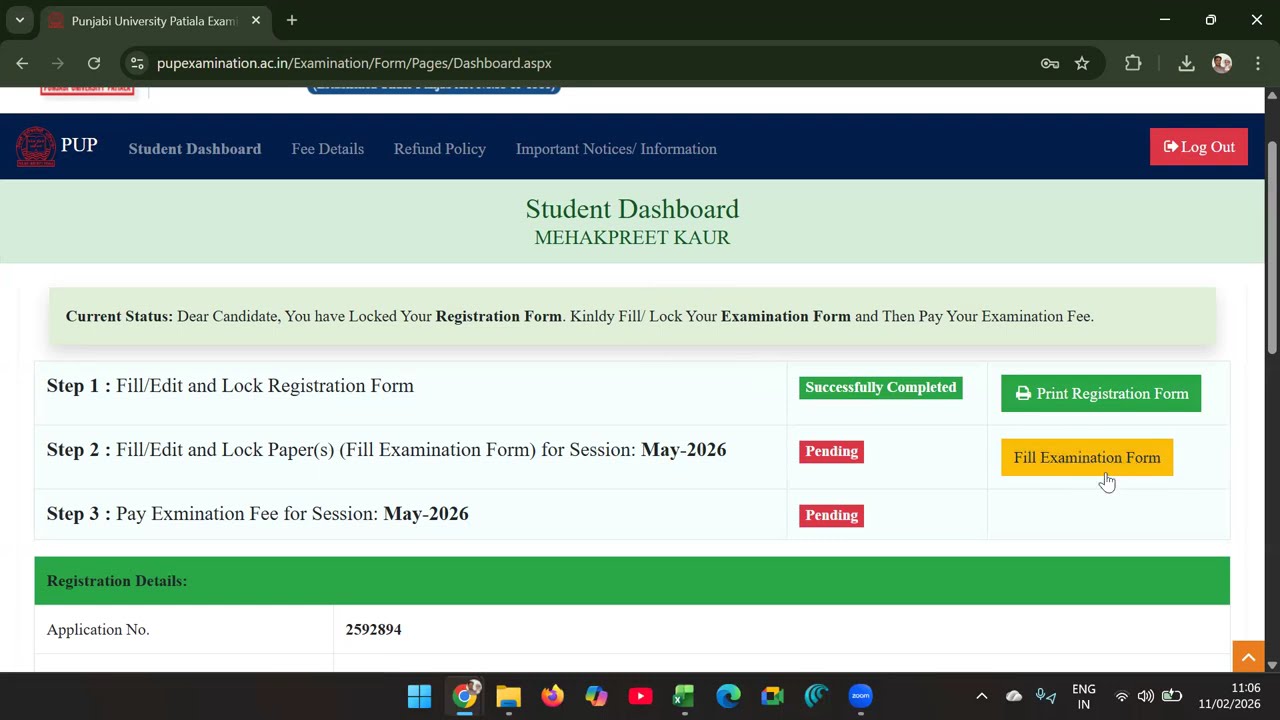Open a new browser tab
Image resolution: width=1280 pixels, height=720 pixels.
pos(291,20)
